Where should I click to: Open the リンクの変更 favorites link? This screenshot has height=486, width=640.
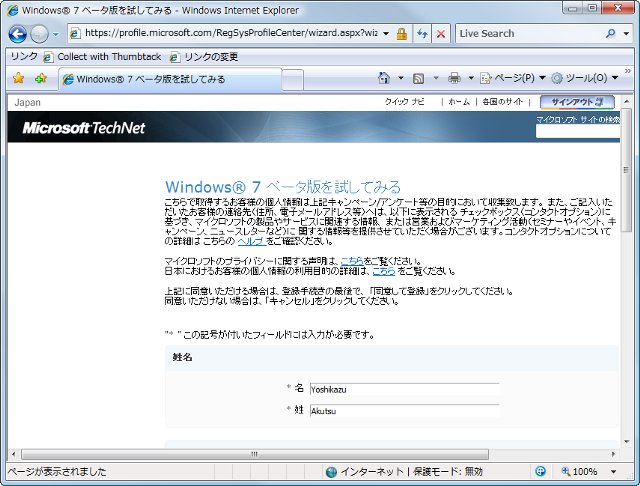coord(204,57)
